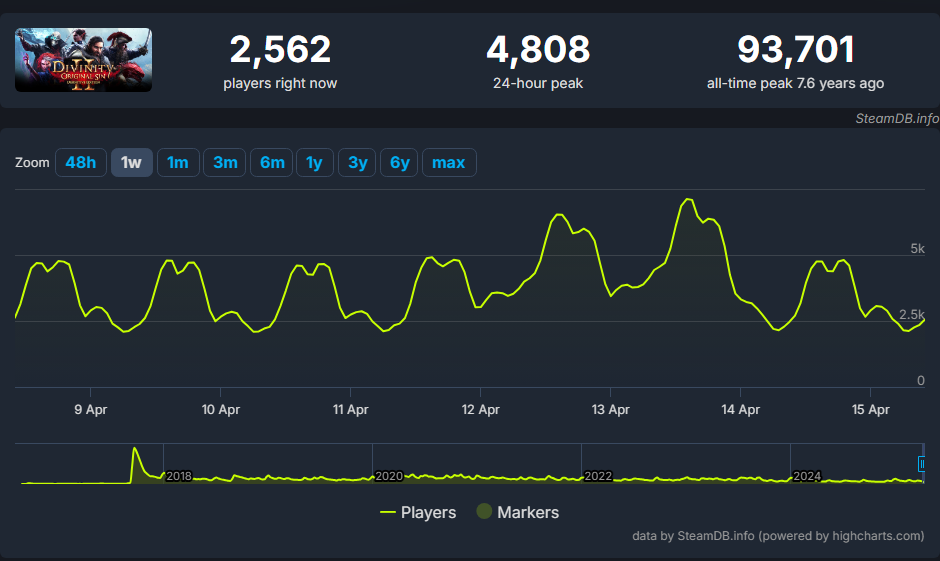Click the 14 Apr axis label

click(740, 409)
